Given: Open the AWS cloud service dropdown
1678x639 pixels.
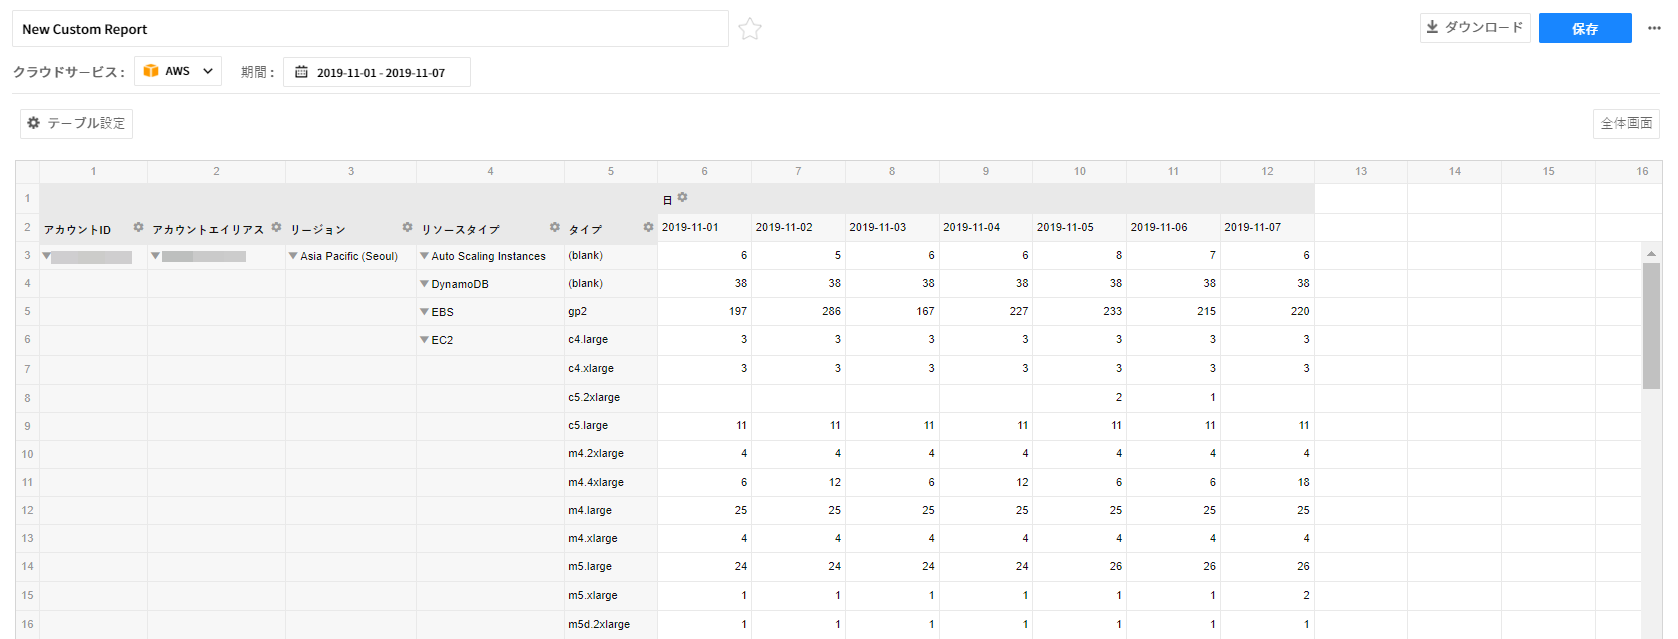Looking at the screenshot, I should [x=178, y=71].
